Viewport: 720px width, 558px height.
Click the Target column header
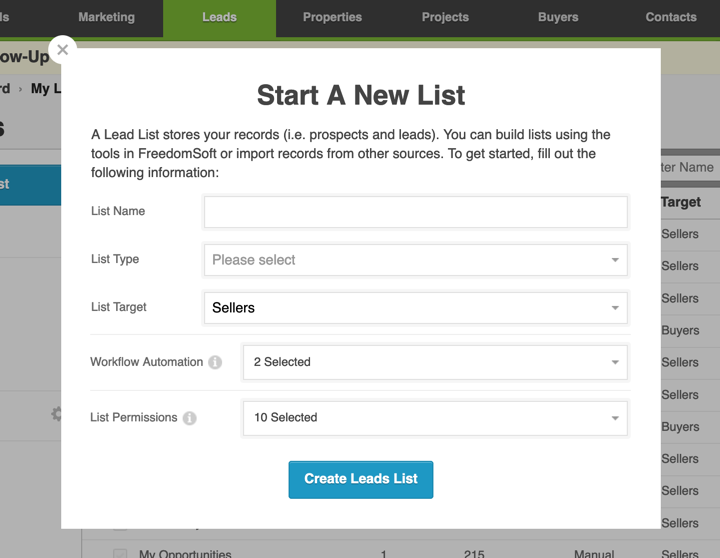point(681,202)
